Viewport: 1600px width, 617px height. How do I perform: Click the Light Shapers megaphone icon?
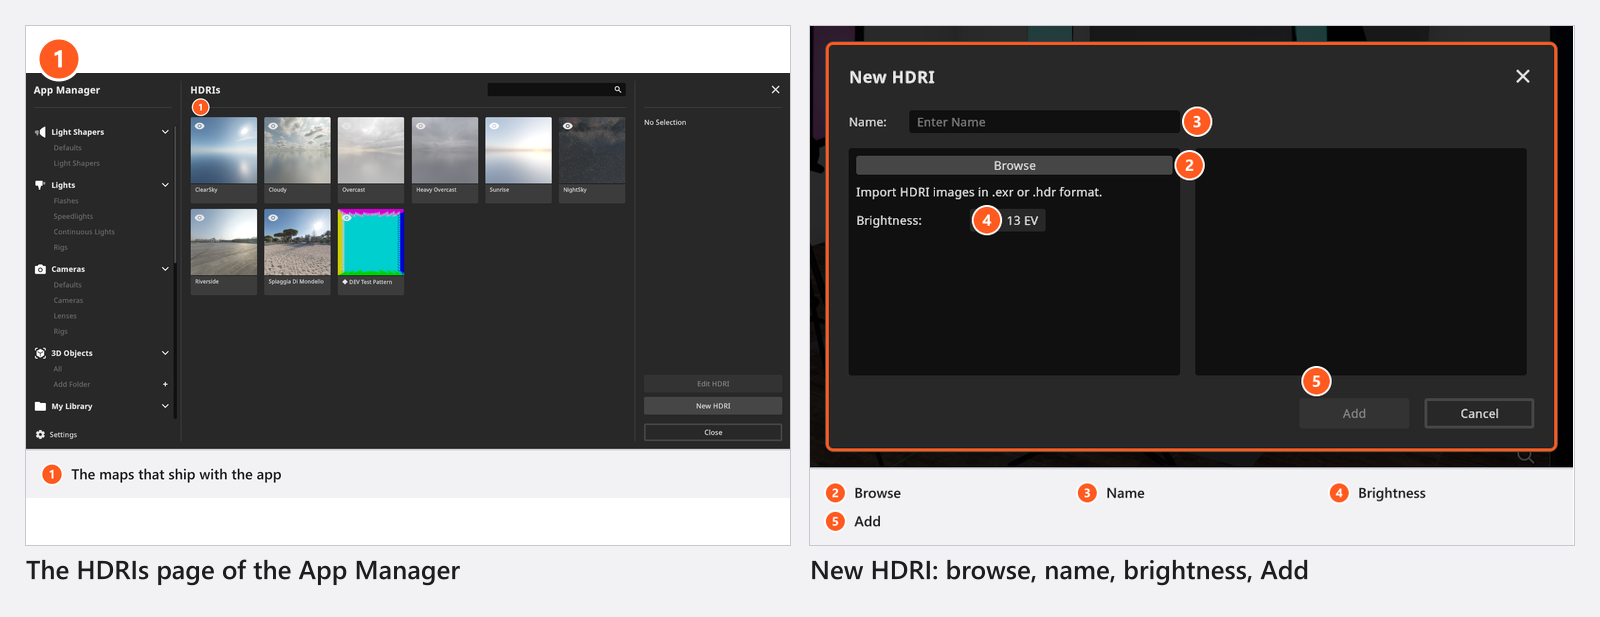point(40,132)
